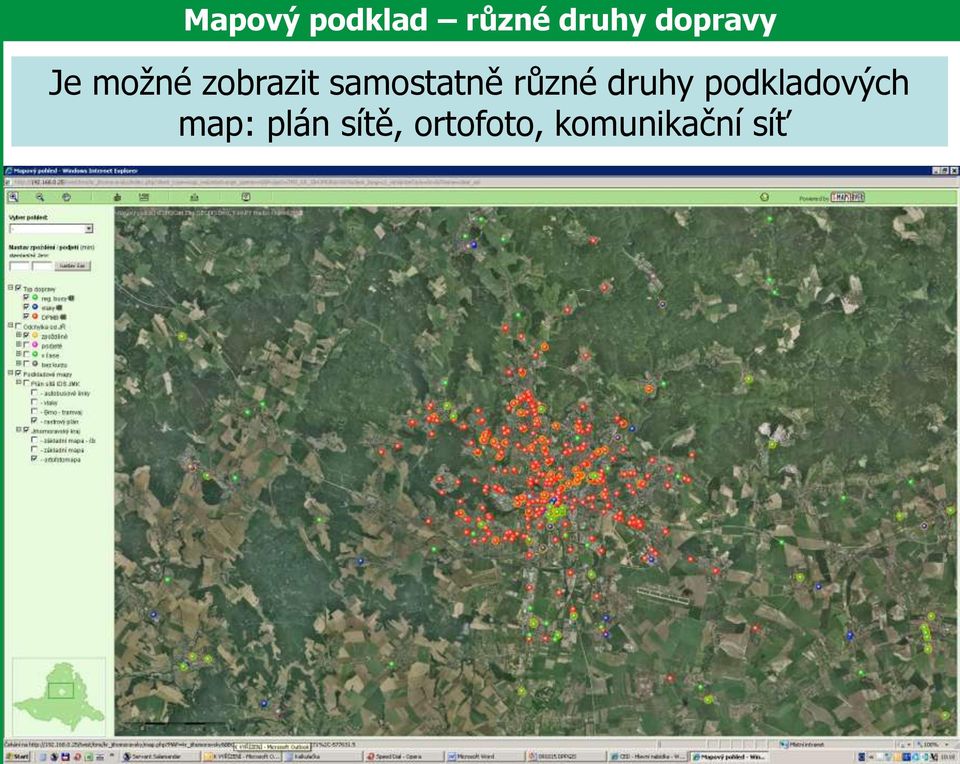
Task: Click the orange DPMB legend circle
Action: (35, 316)
